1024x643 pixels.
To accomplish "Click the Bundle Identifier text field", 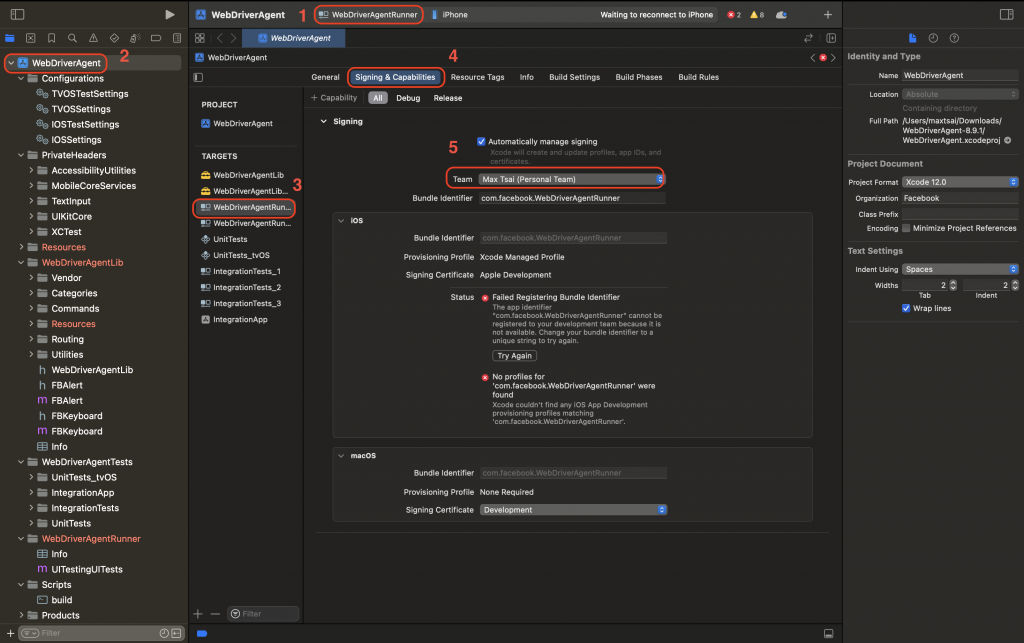I will point(572,198).
